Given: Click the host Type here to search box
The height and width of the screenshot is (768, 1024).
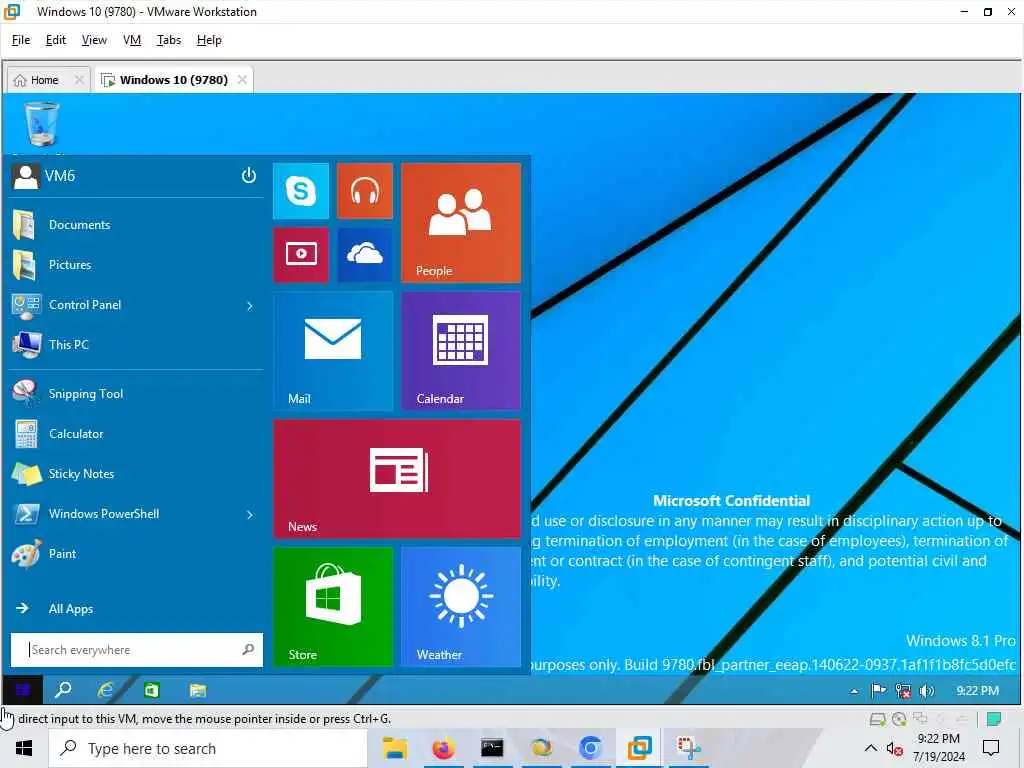Looking at the screenshot, I should point(208,748).
